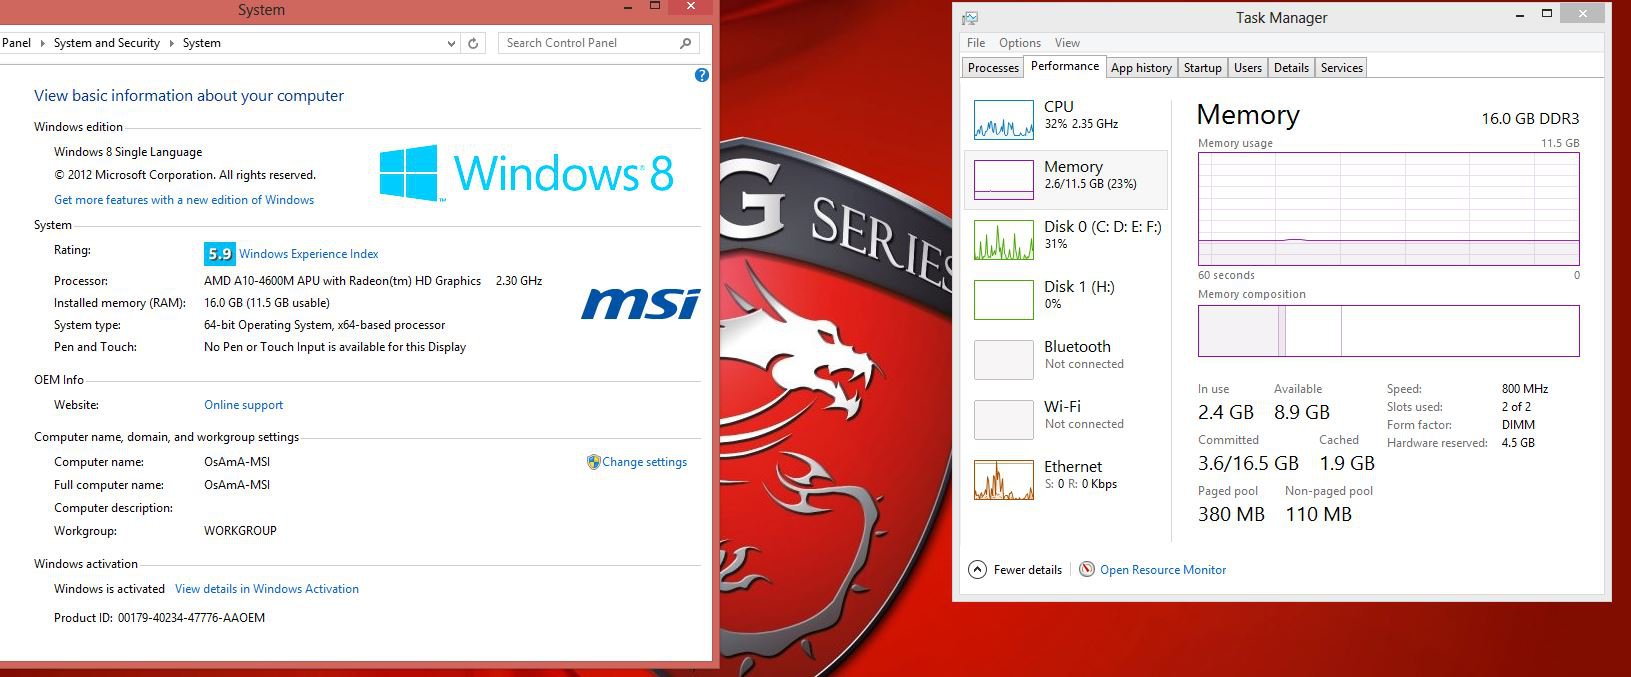This screenshot has width=1631, height=677.
Task: Click the Available 8.9 GB value
Action: (1302, 412)
